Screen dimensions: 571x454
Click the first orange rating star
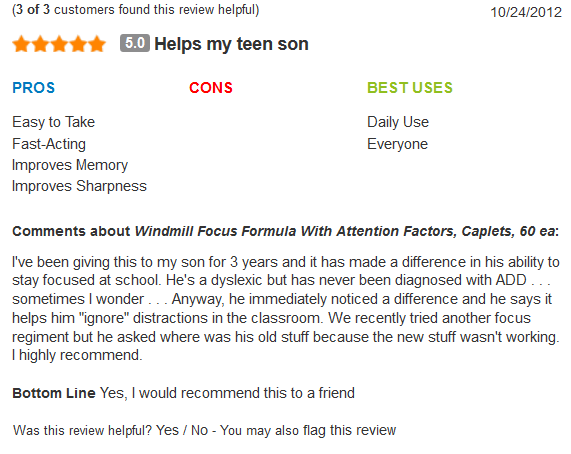21,44
